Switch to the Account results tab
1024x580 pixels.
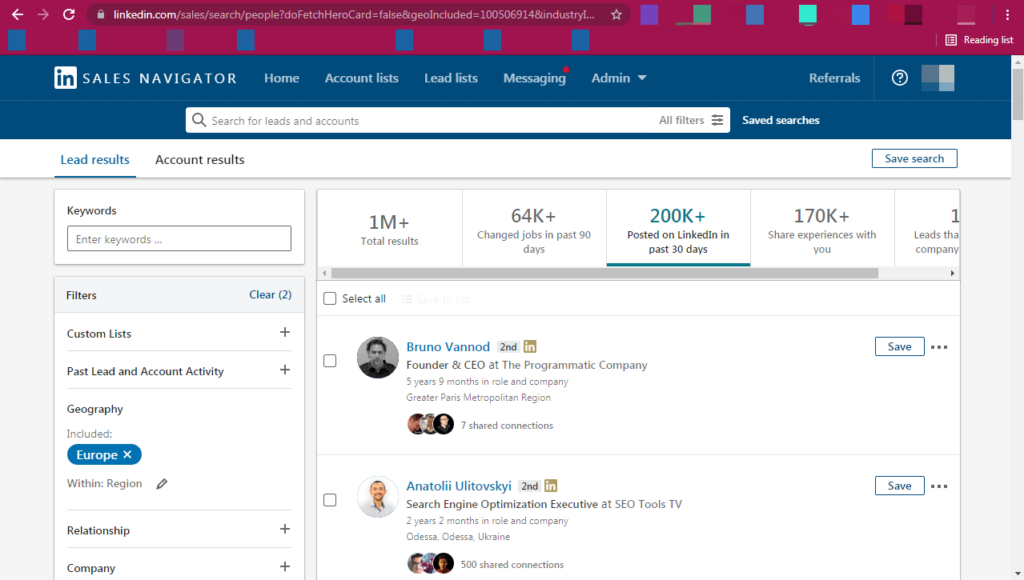click(x=199, y=160)
